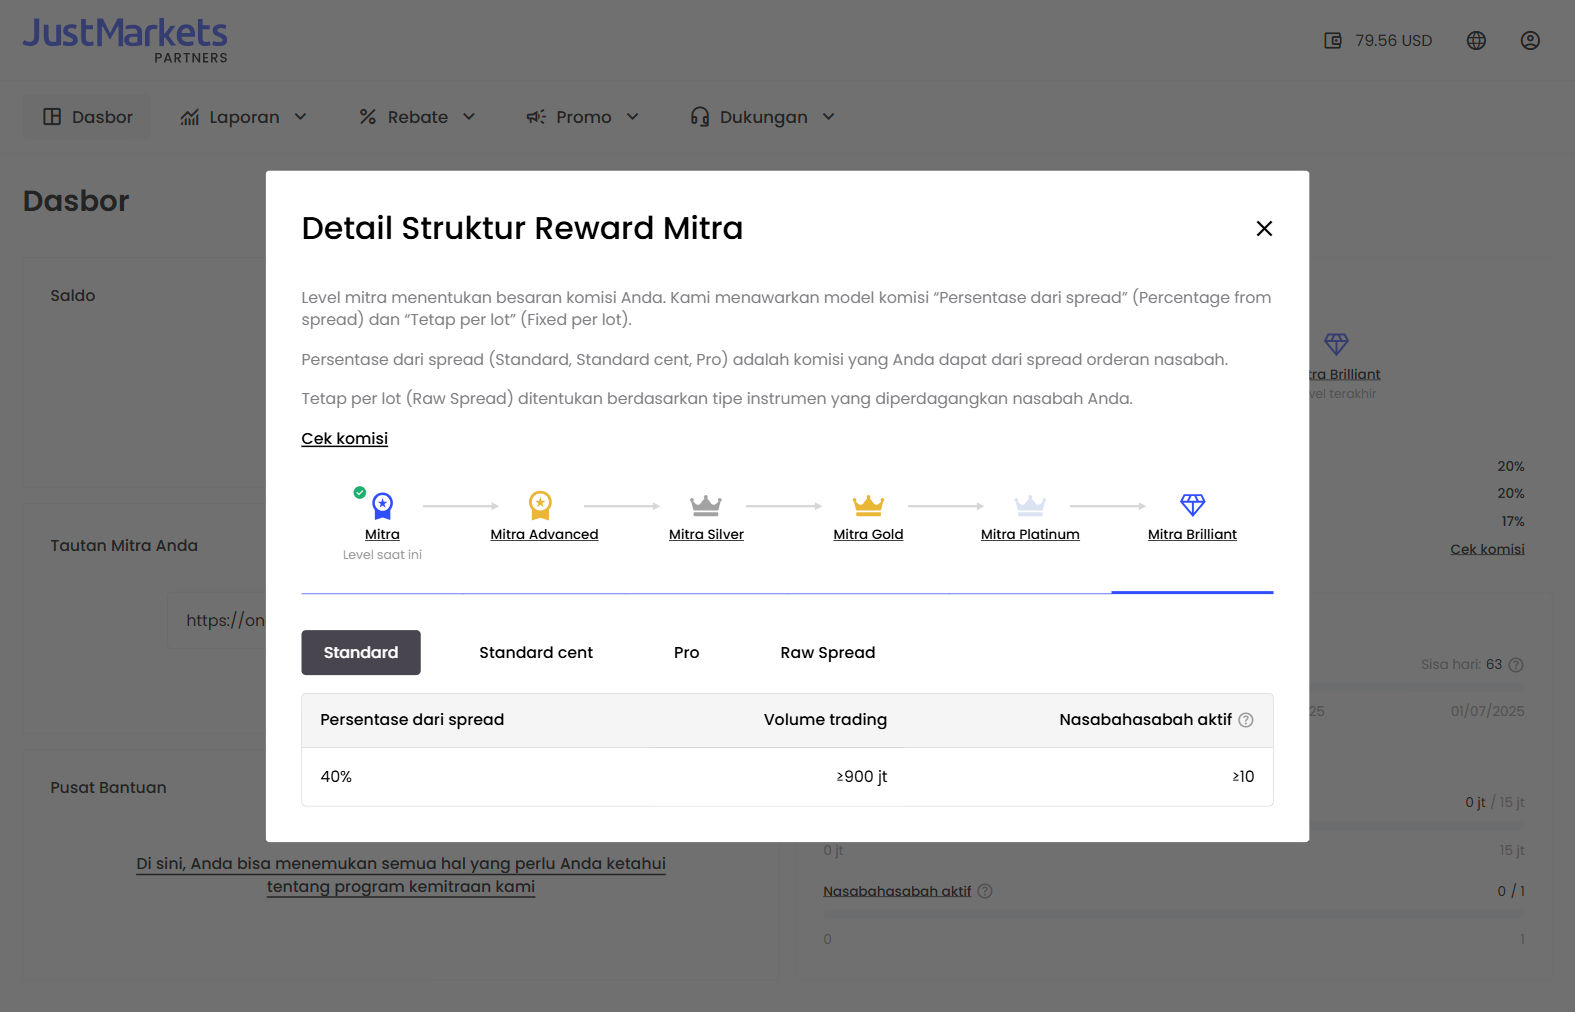Image resolution: width=1575 pixels, height=1012 pixels.
Task: Click the Nasabahasabah aktif help icon in table
Action: tap(1246, 720)
